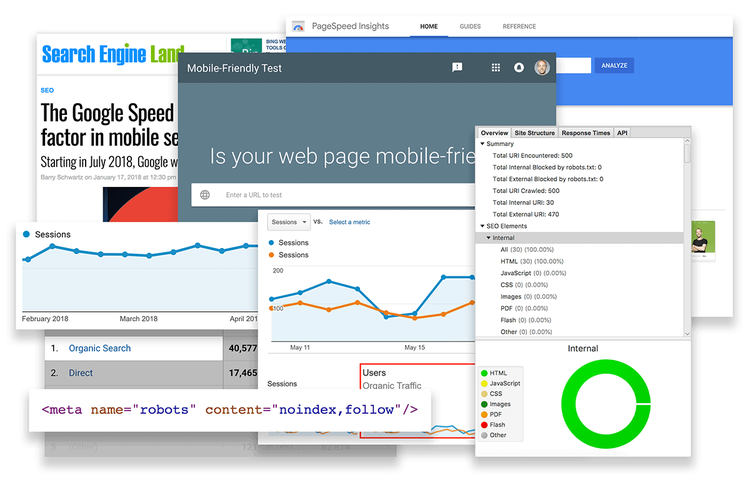
Task: Click the crawler panel scrollbar down arrow
Action: (687, 334)
